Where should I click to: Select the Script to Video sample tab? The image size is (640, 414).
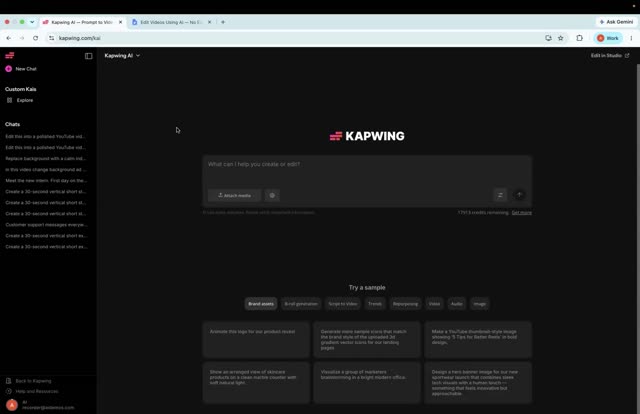tap(343, 304)
